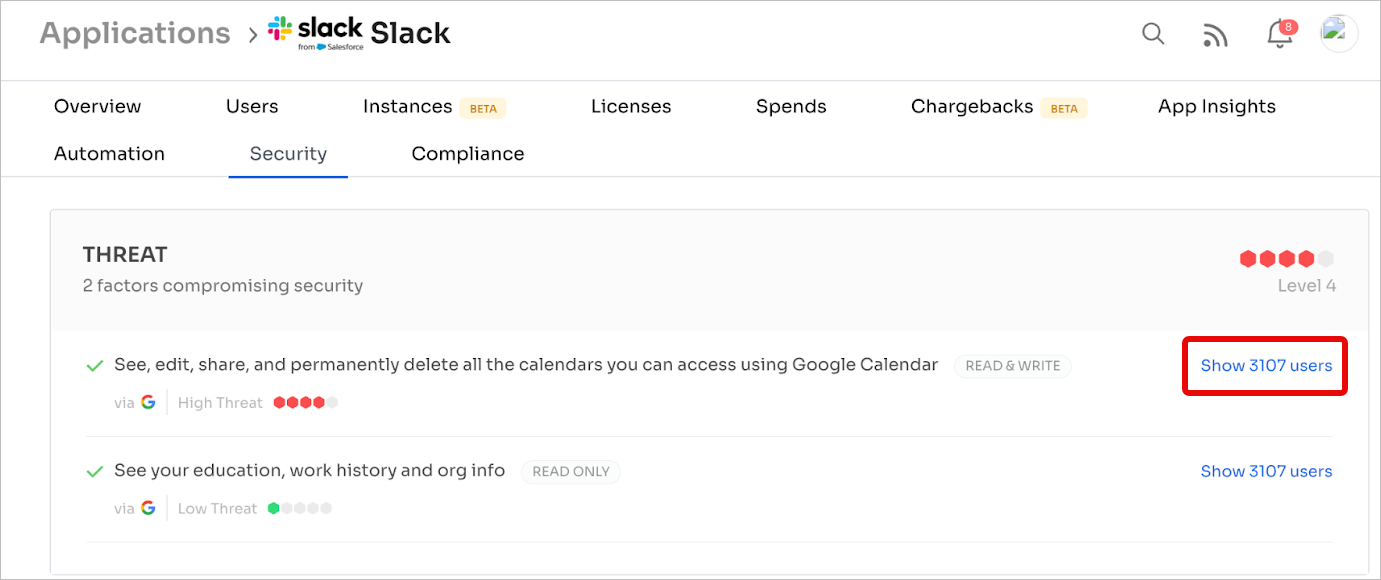Open the RSS feed icon

[x=1215, y=36]
